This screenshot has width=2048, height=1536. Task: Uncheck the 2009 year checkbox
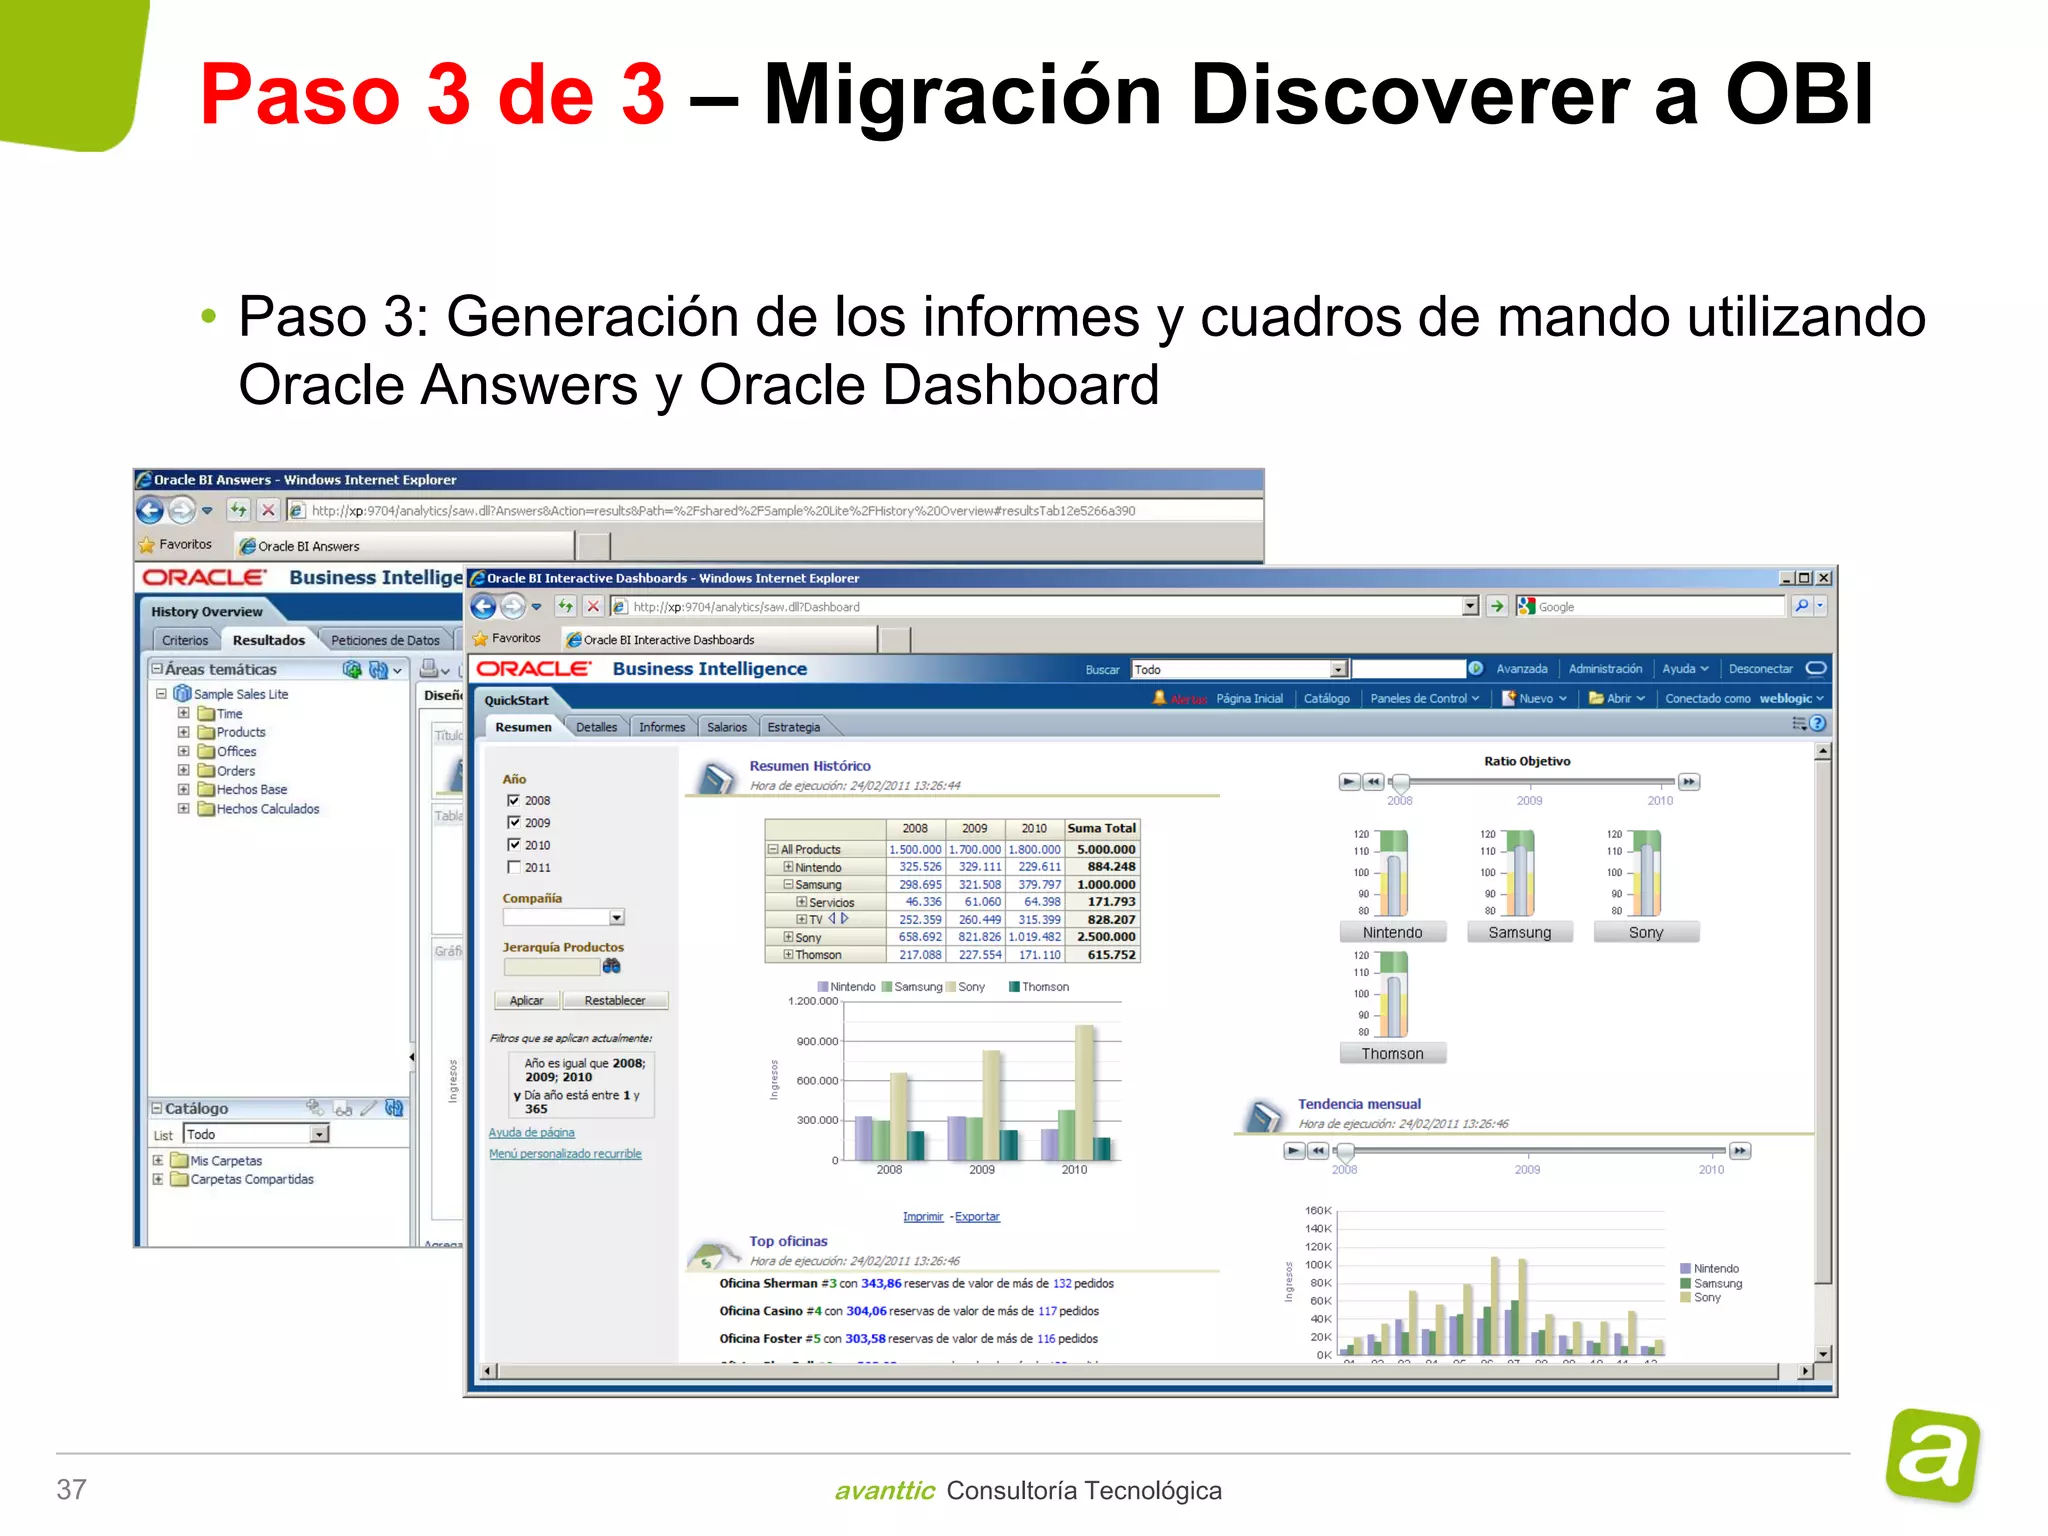click(514, 822)
